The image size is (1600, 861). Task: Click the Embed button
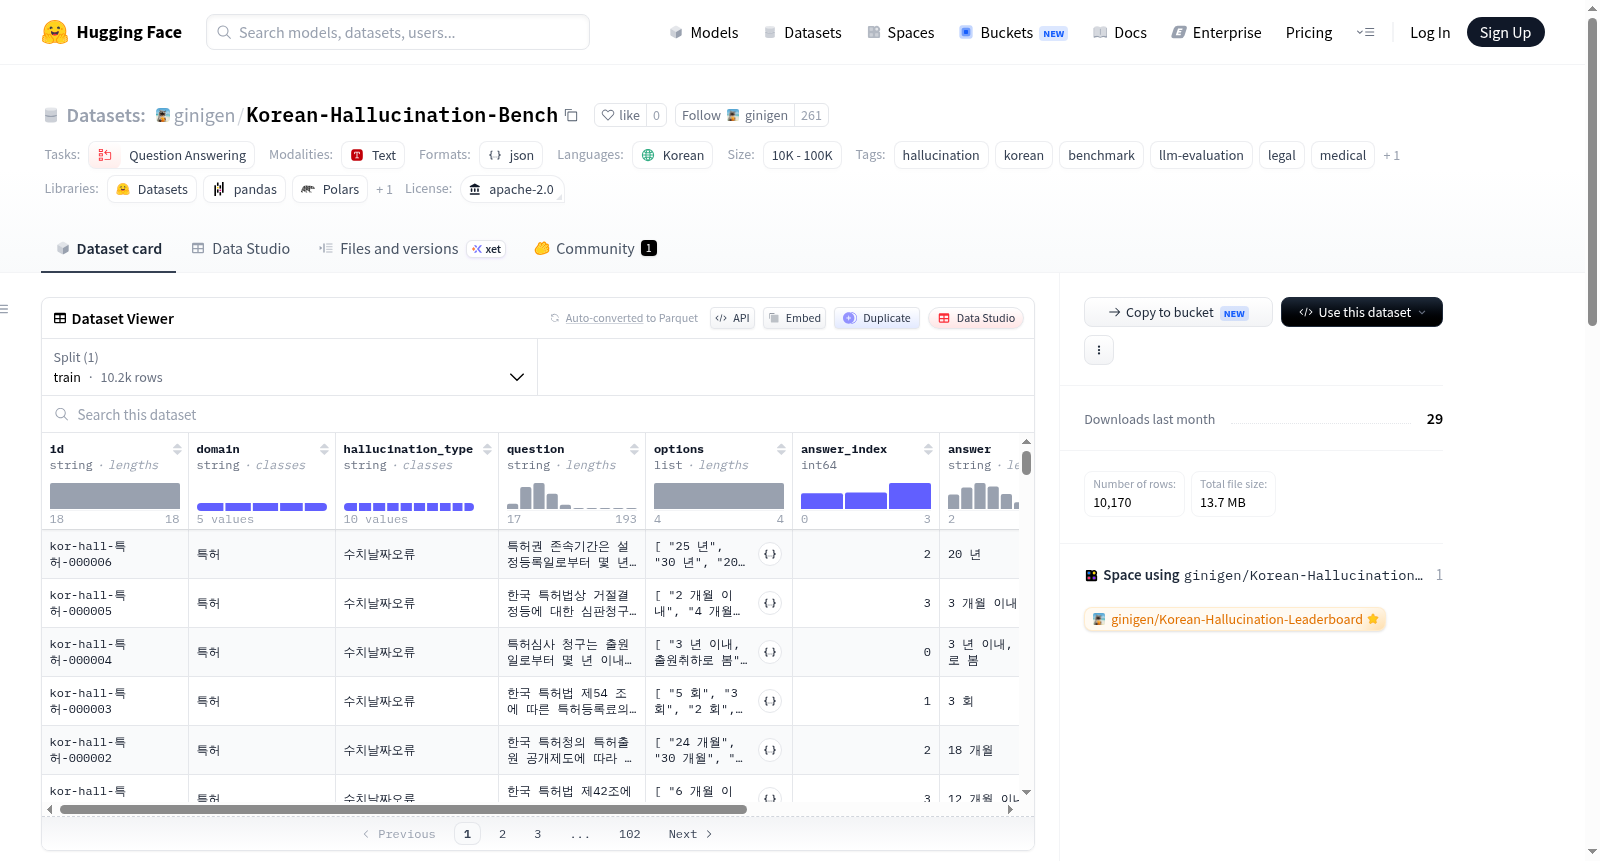(794, 318)
